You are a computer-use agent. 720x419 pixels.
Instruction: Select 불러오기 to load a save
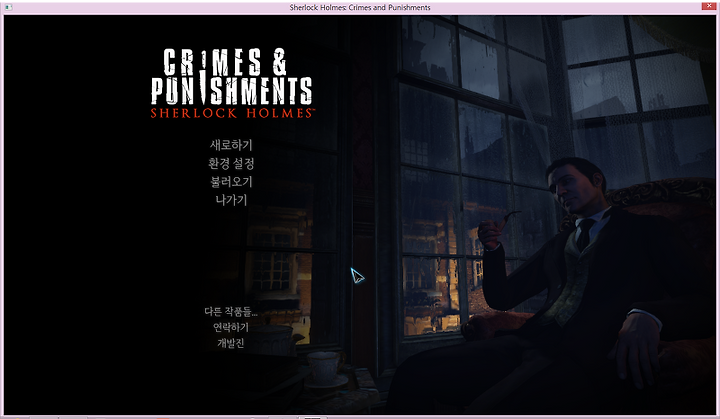click(231, 182)
